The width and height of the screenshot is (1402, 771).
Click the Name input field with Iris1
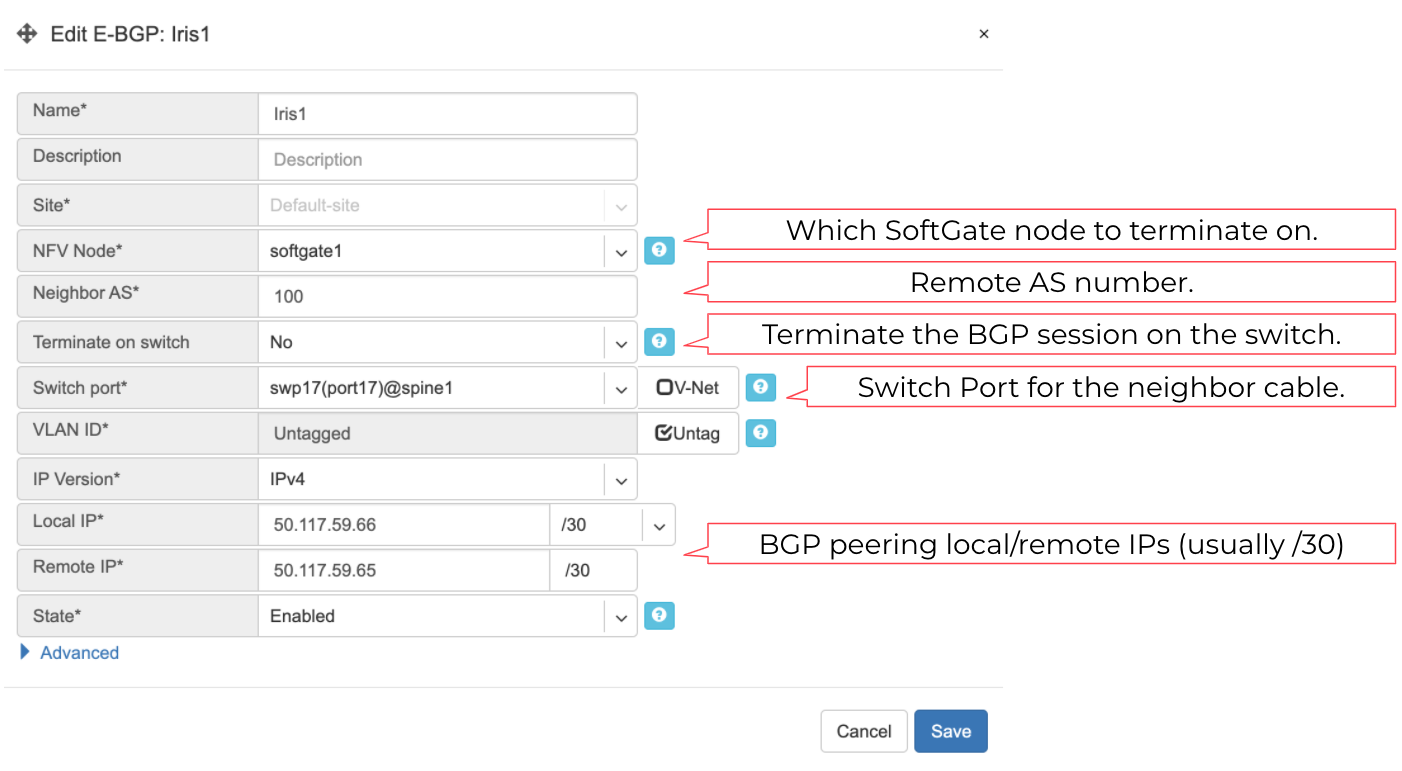[x=447, y=114]
